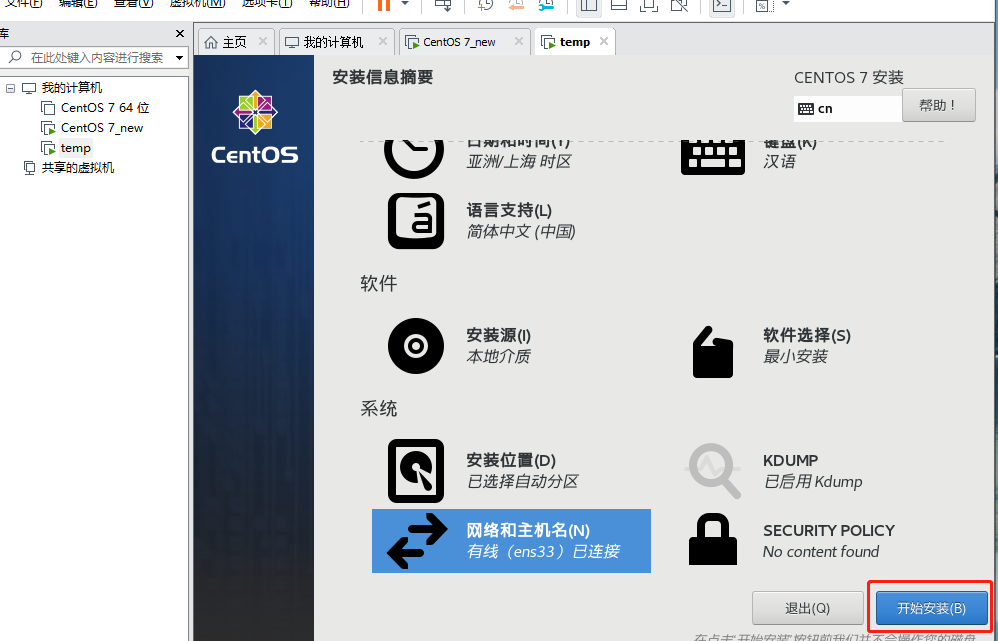Select temp VM in library tree
Screen dimensions: 998x641
[76, 148]
